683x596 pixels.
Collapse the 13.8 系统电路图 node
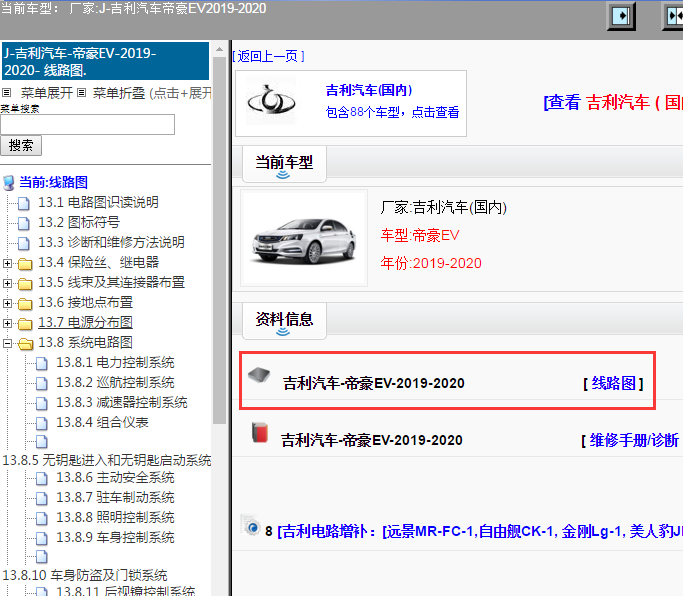click(7, 343)
